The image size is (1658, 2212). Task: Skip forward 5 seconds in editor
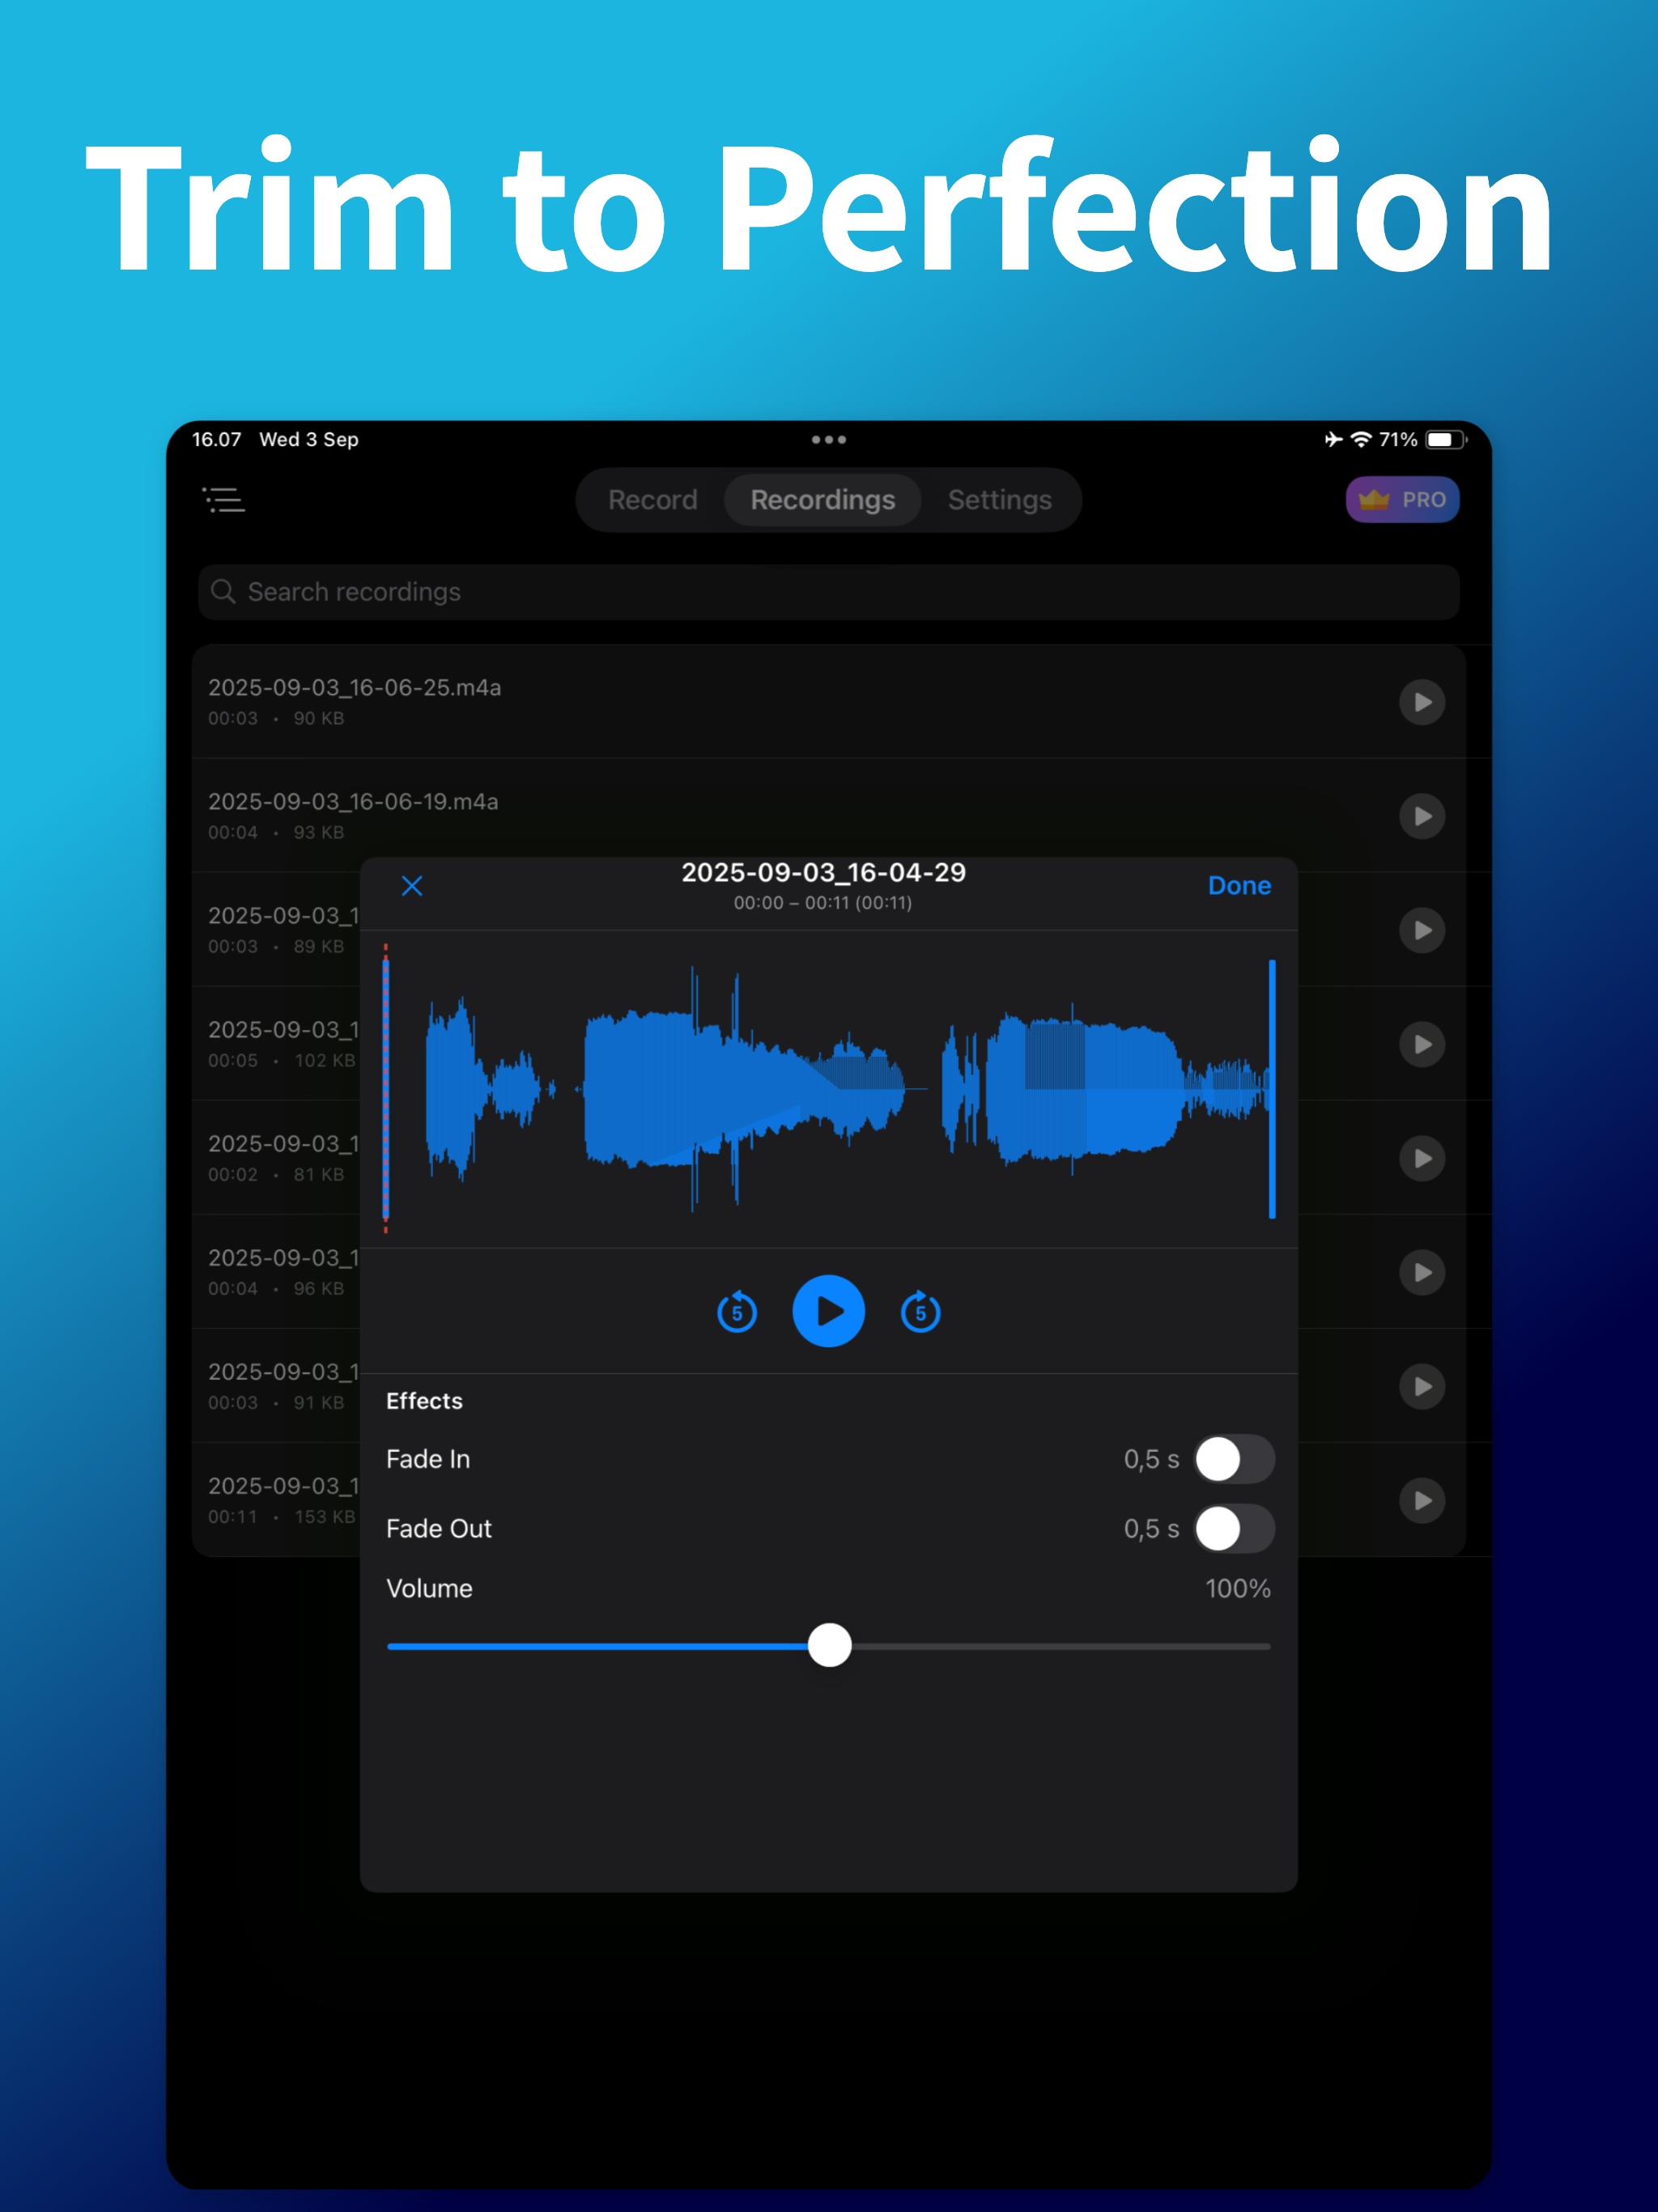[x=920, y=1312]
